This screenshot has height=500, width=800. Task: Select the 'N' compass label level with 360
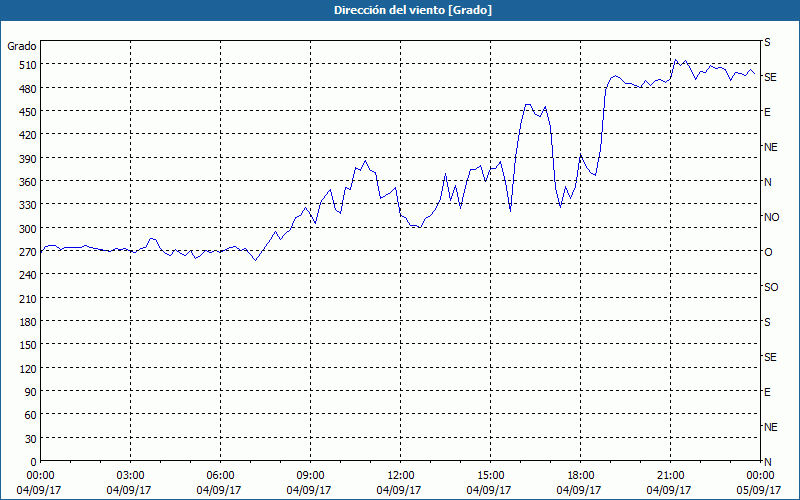(768, 182)
